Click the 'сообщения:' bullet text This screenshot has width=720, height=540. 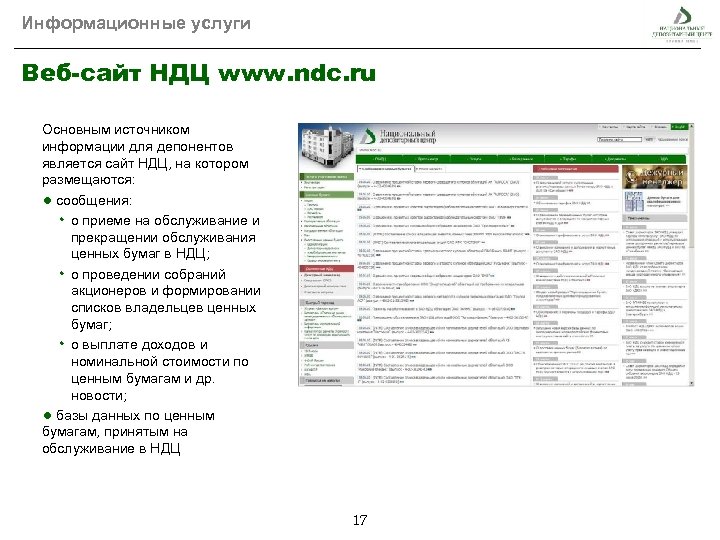(x=94, y=201)
